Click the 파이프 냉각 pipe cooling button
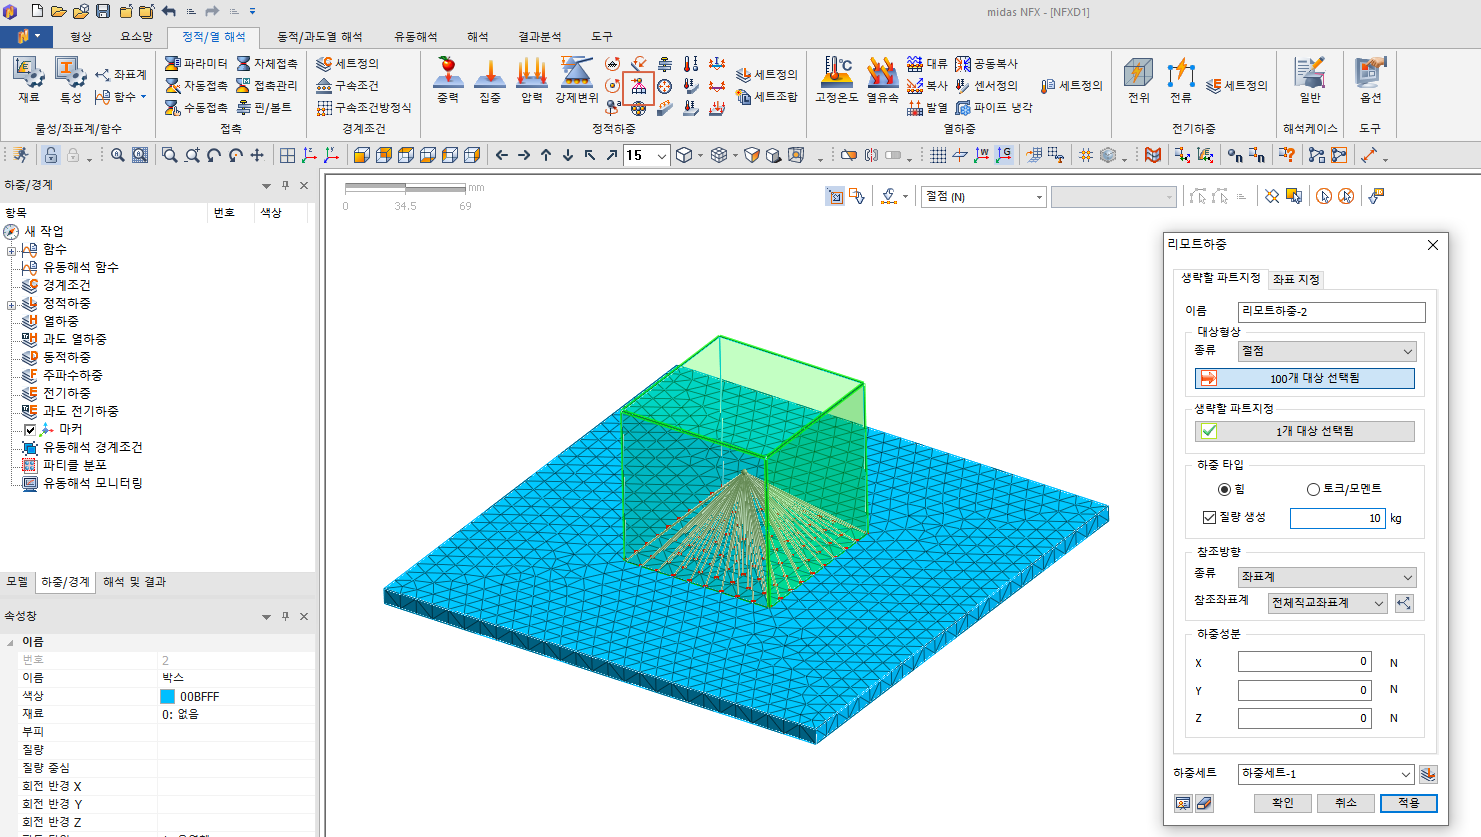The height and width of the screenshot is (837, 1481). click(994, 107)
